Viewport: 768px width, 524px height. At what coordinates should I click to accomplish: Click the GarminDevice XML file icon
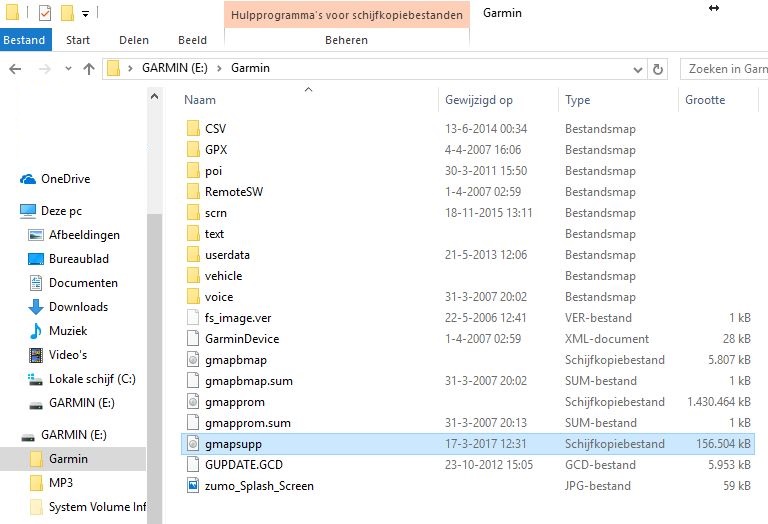(x=193, y=339)
